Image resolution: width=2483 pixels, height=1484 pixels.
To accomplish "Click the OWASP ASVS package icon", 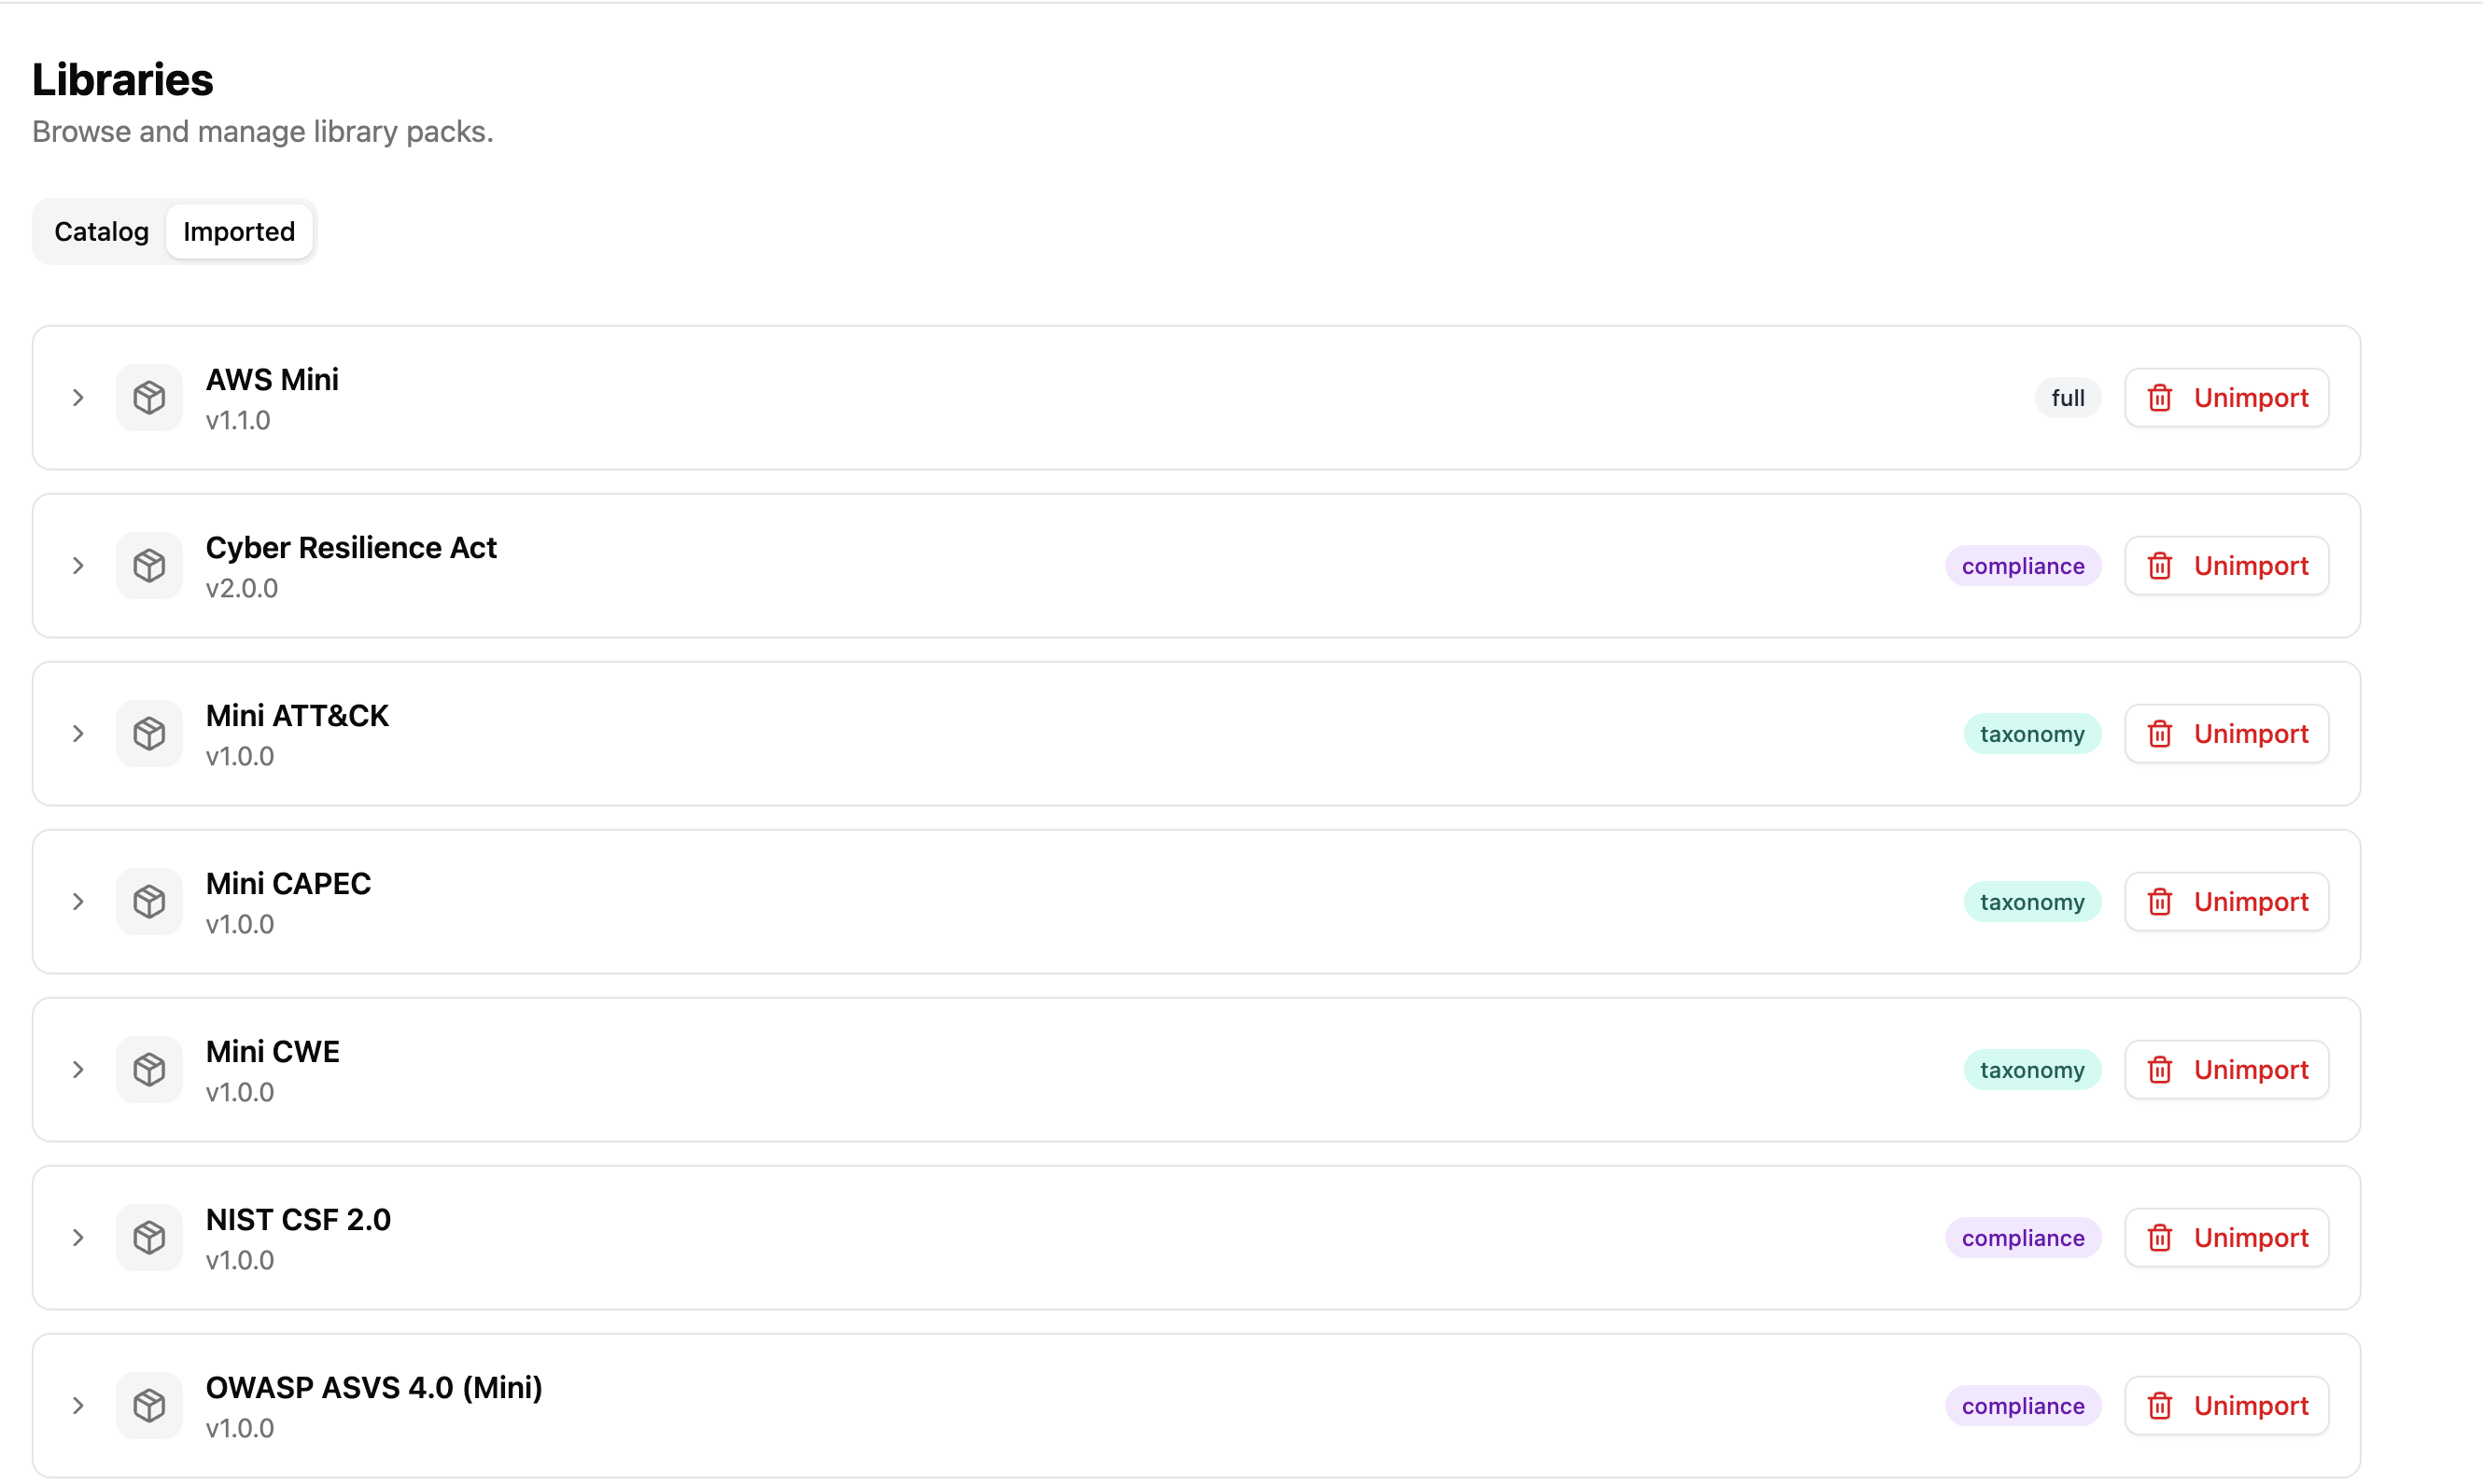I will pyautogui.click(x=149, y=1406).
